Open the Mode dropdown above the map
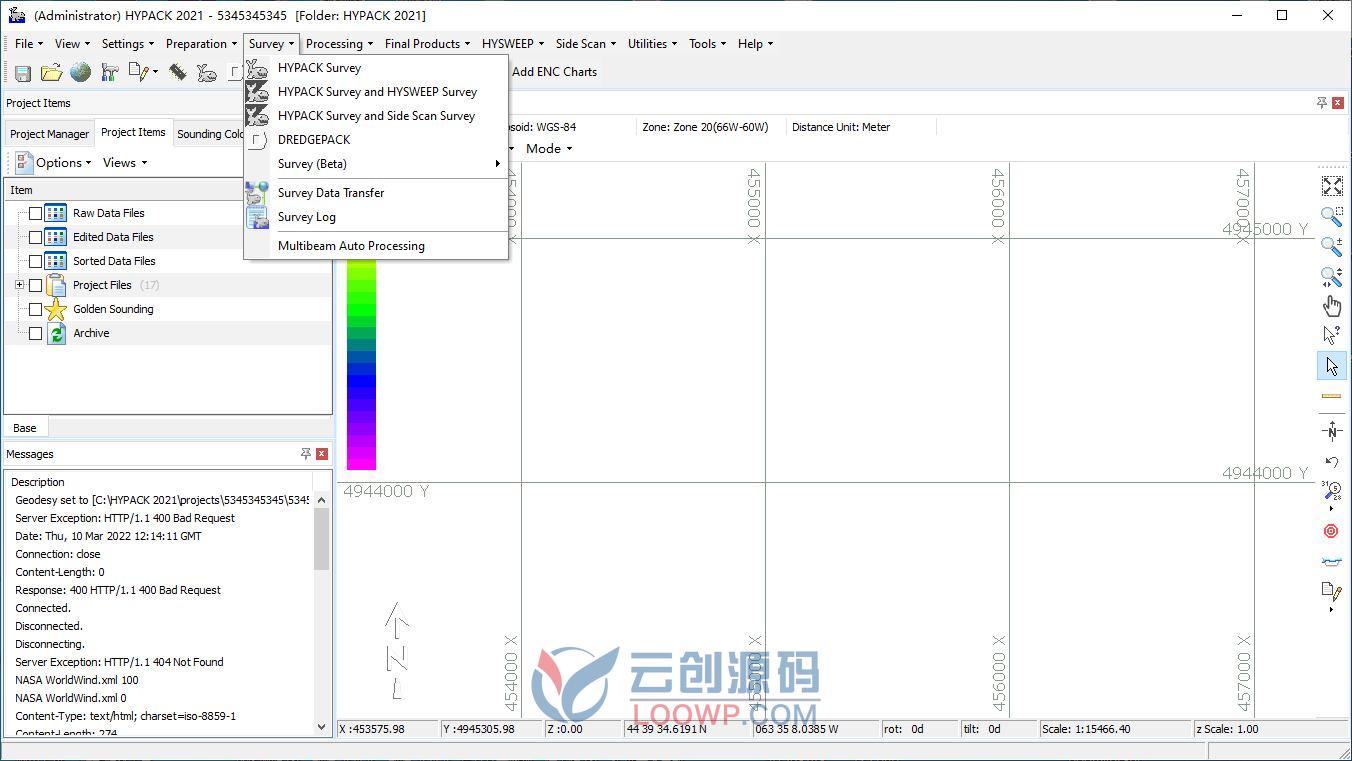1352x761 pixels. (549, 148)
